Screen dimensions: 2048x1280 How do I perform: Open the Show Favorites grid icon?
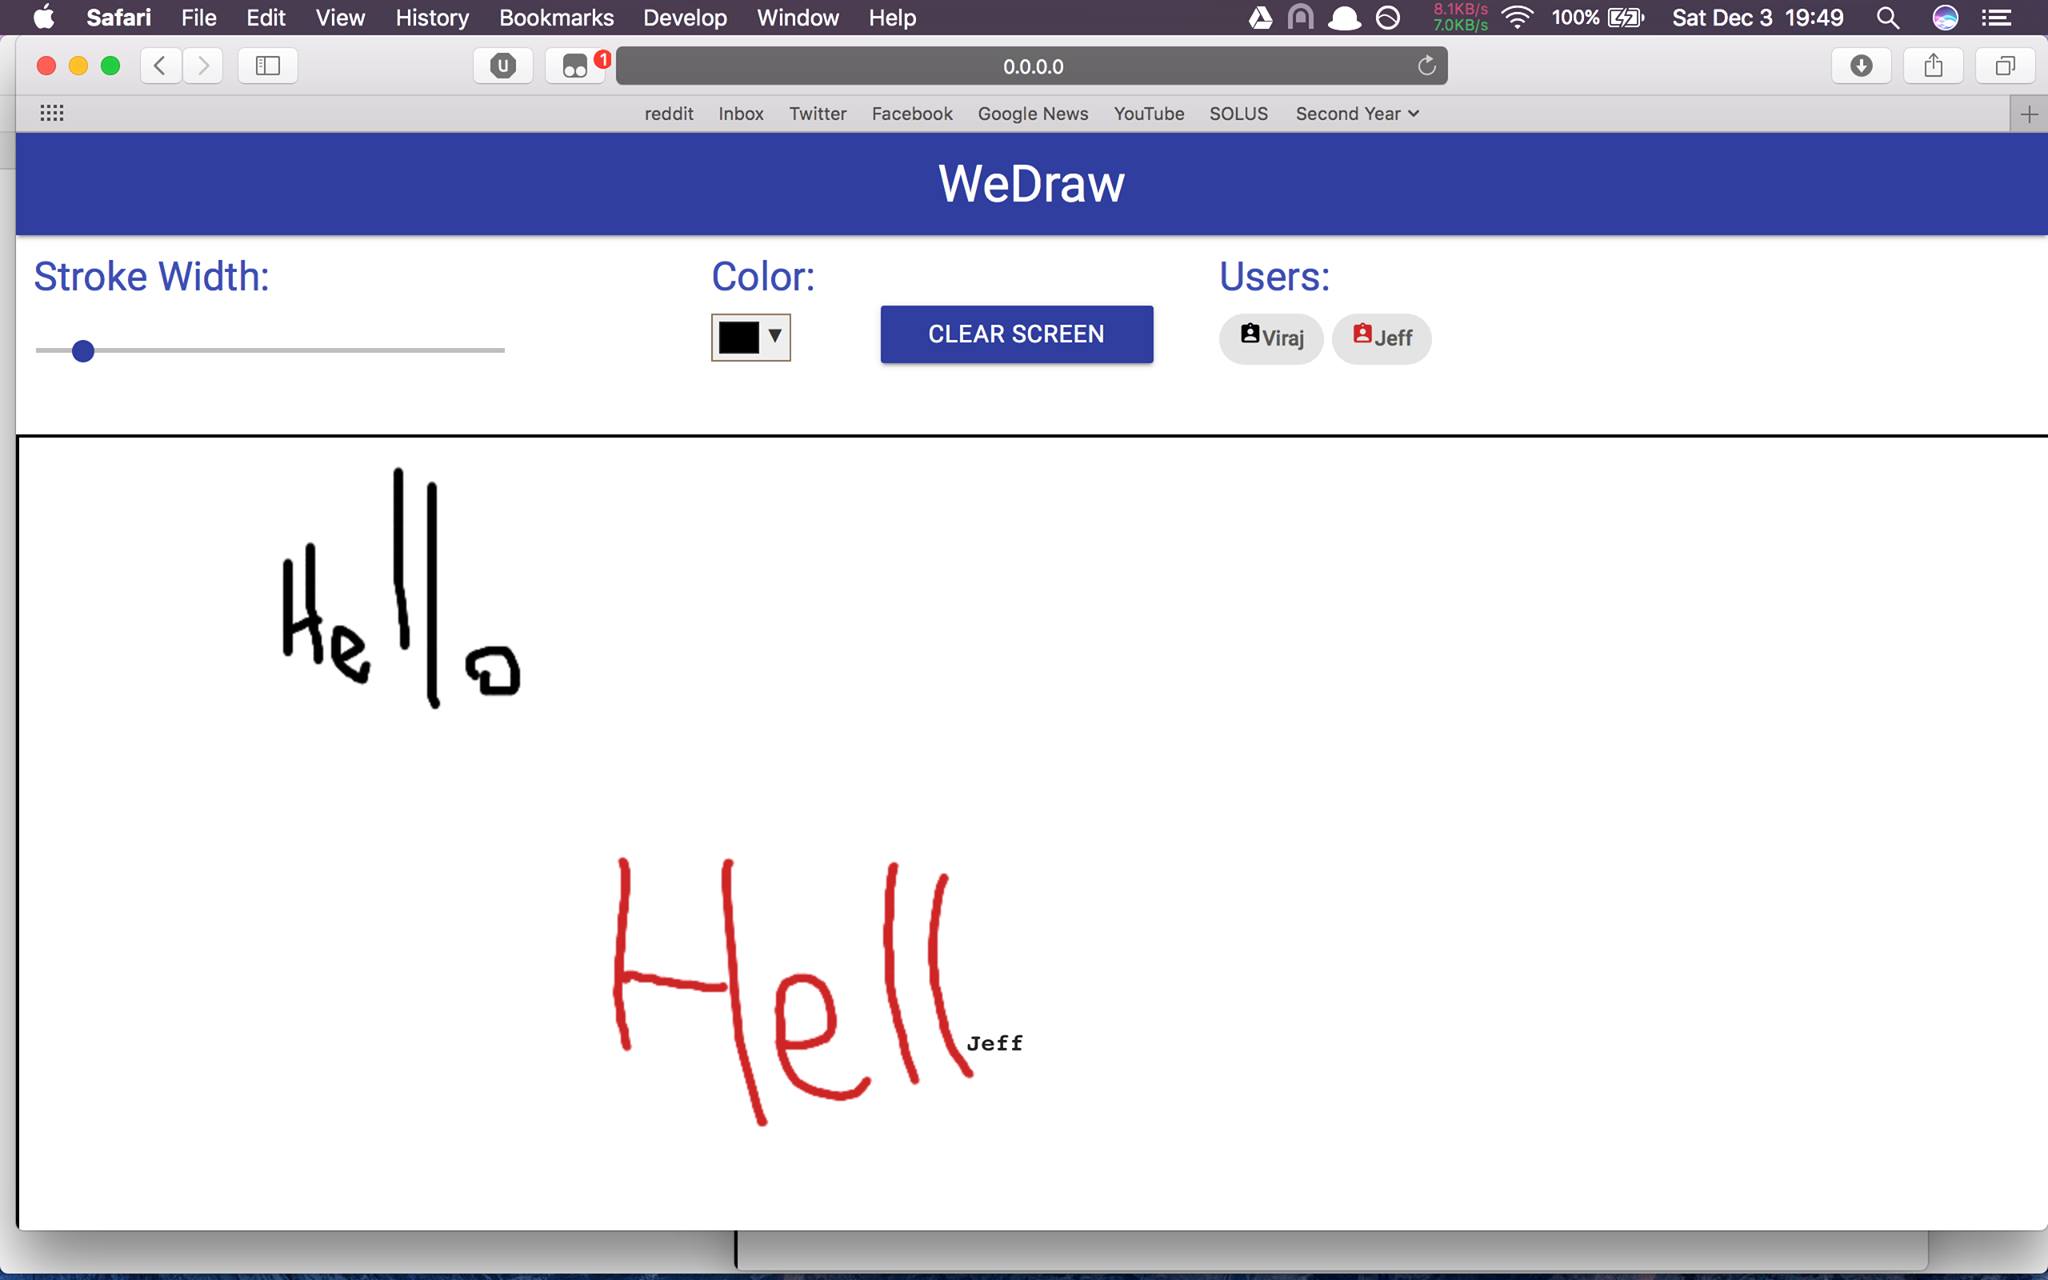(x=52, y=113)
